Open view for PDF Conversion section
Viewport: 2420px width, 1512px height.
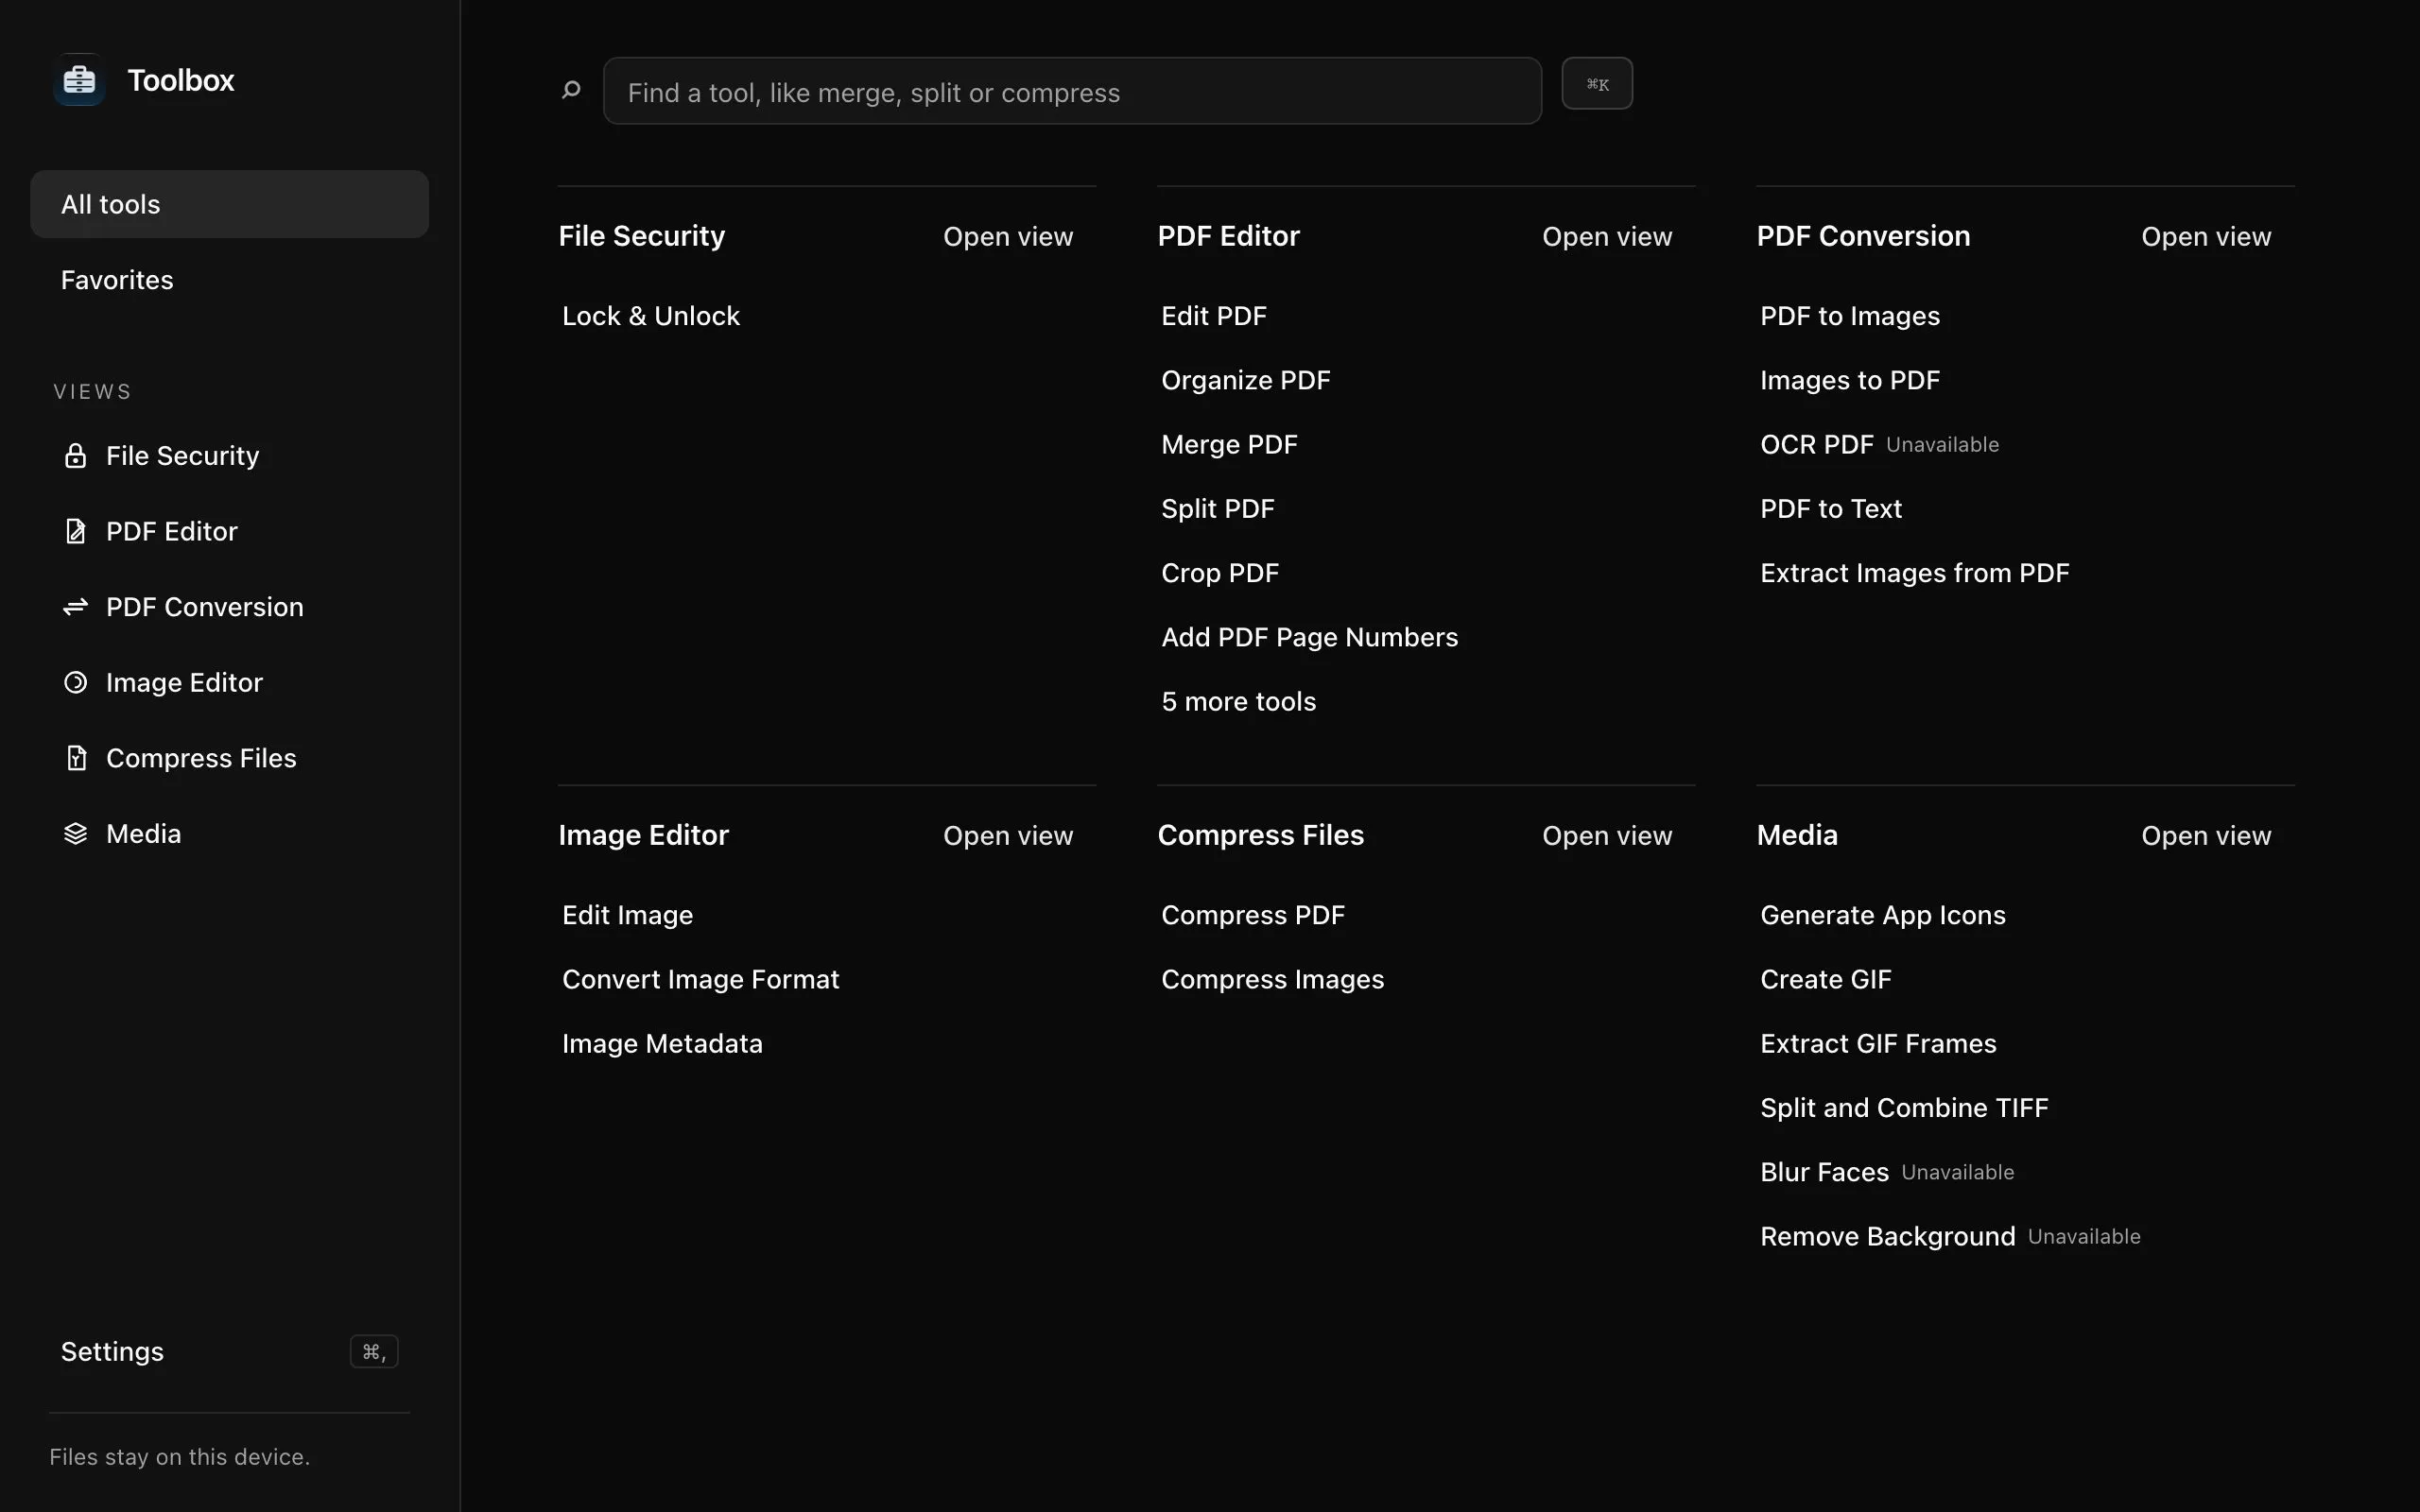[x=2206, y=236]
